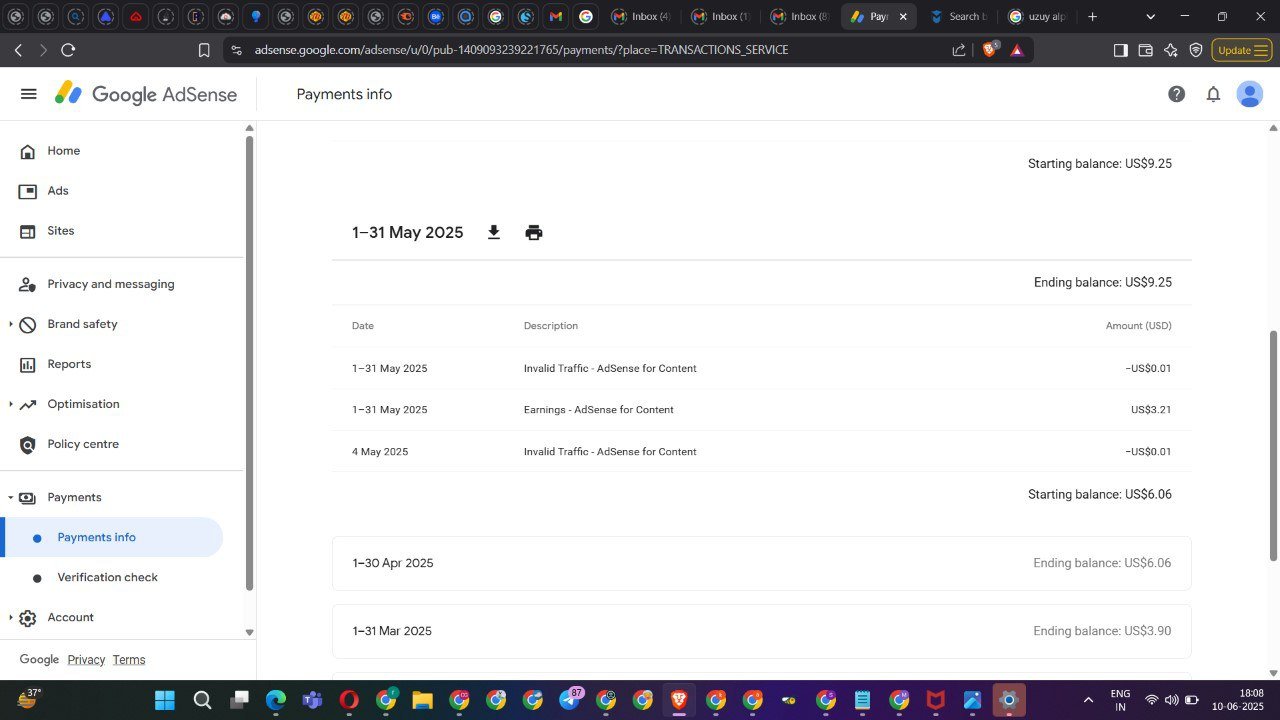Download the 1–31 May 2025 statement
The width and height of the screenshot is (1280, 720).
coord(493,232)
